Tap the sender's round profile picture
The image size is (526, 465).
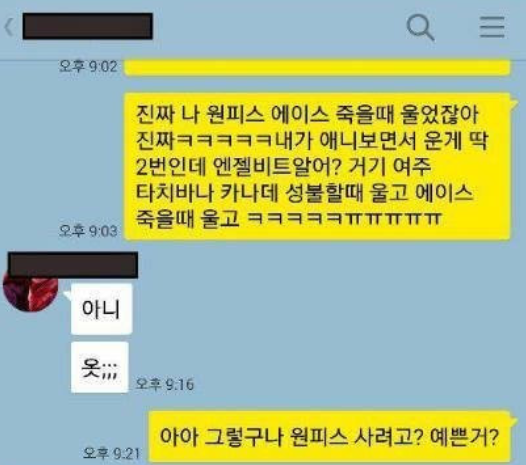pyautogui.click(x=30, y=292)
